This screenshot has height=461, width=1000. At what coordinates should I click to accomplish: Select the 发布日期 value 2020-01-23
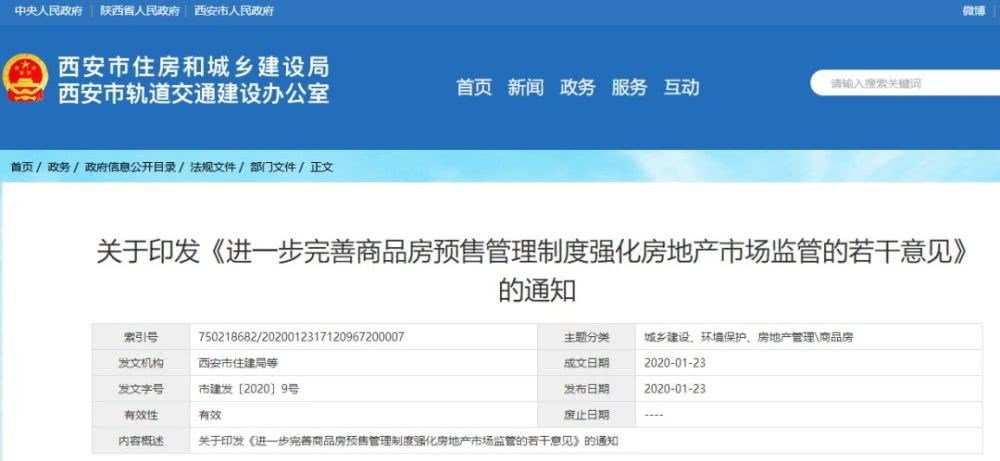[675, 389]
